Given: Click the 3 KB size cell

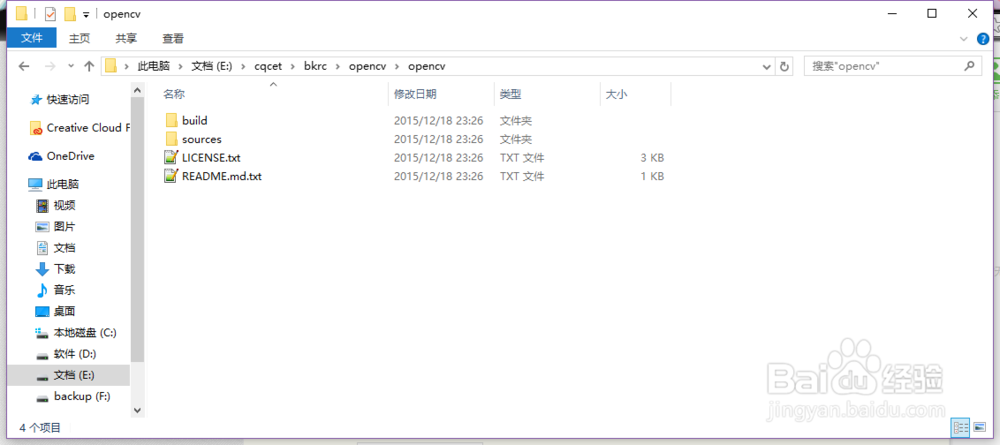Looking at the screenshot, I should click(652, 158).
